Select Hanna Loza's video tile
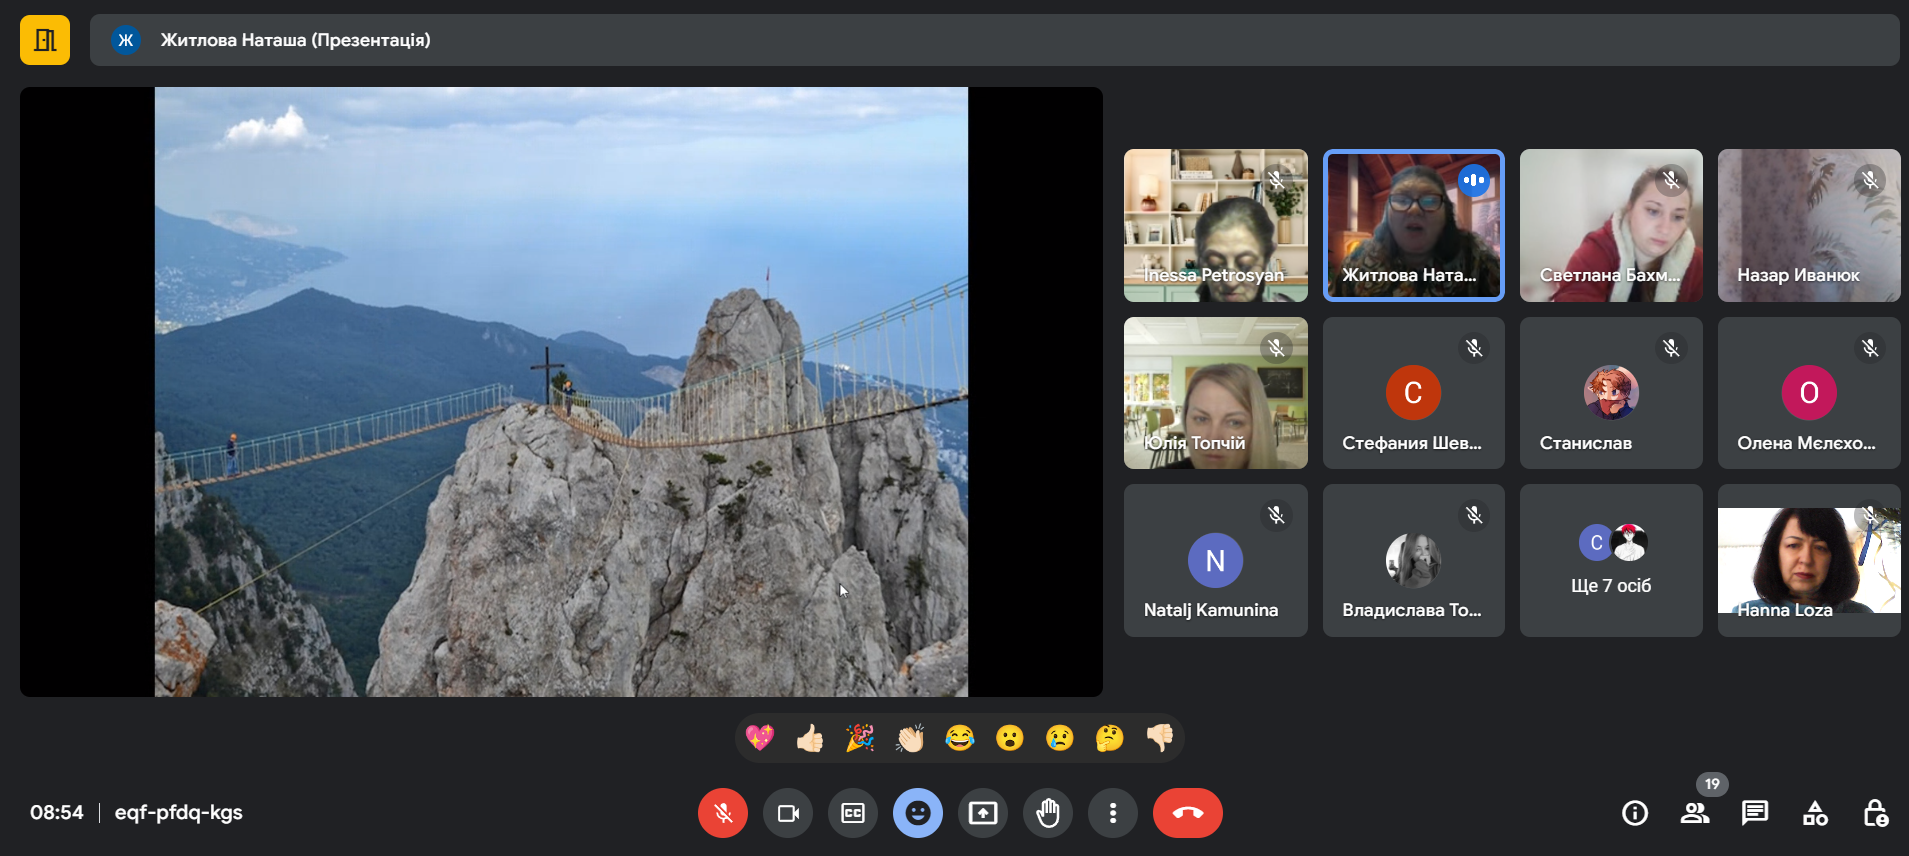The width and height of the screenshot is (1909, 856). pos(1809,561)
